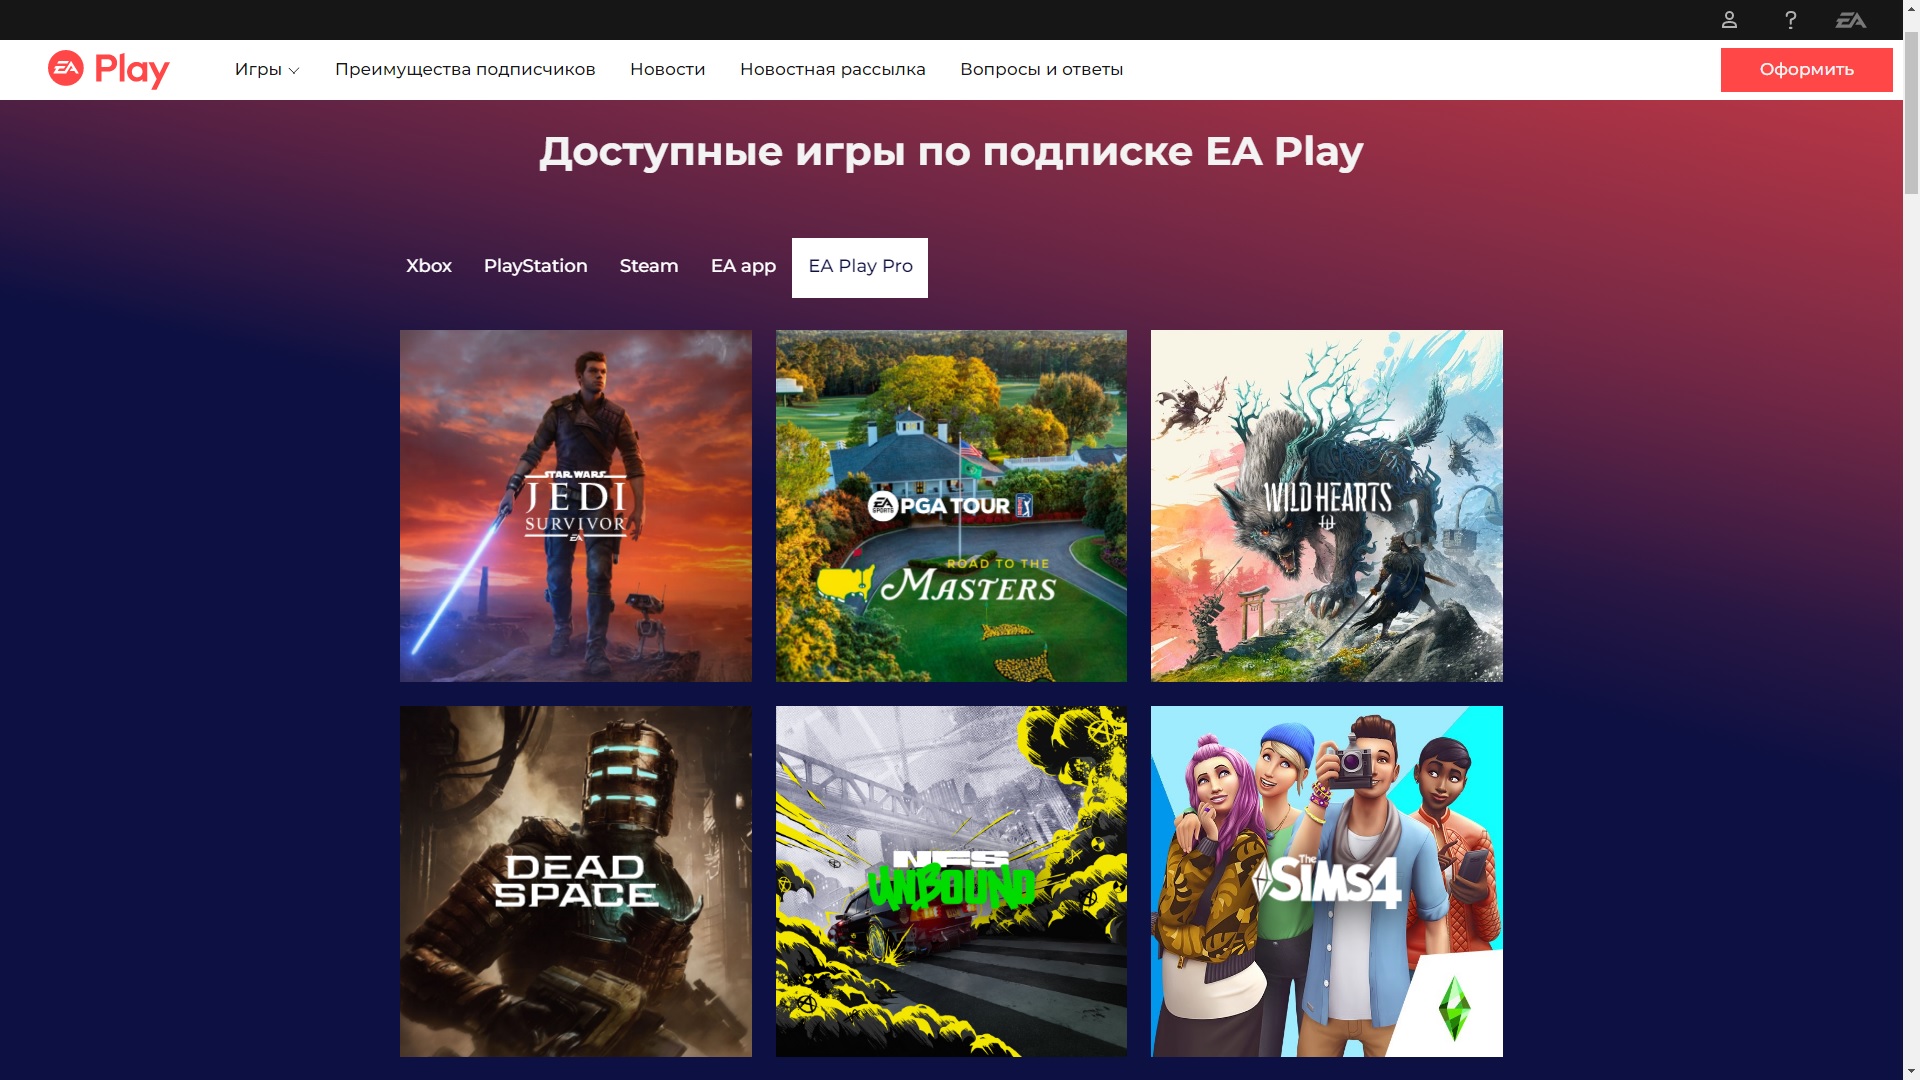The image size is (1920, 1080).
Task: Switch to the PlayStation tab
Action: click(535, 266)
